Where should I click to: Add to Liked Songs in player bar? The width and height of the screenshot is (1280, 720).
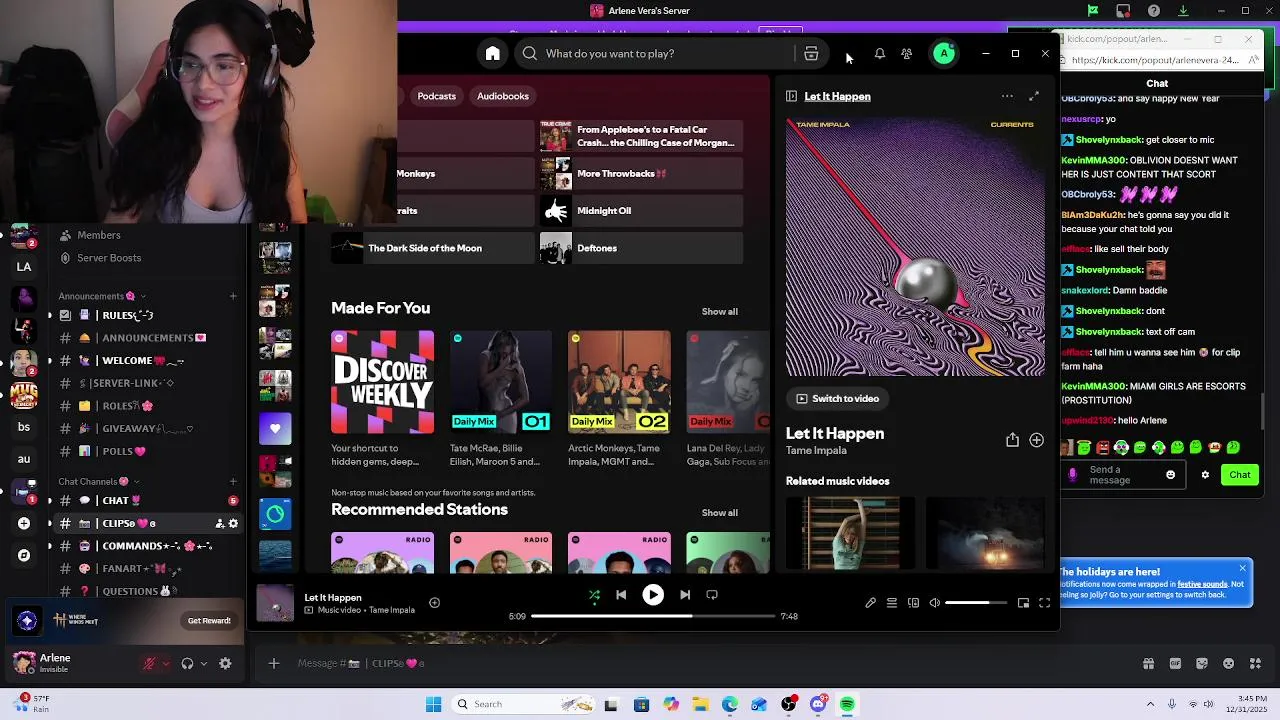(x=434, y=602)
